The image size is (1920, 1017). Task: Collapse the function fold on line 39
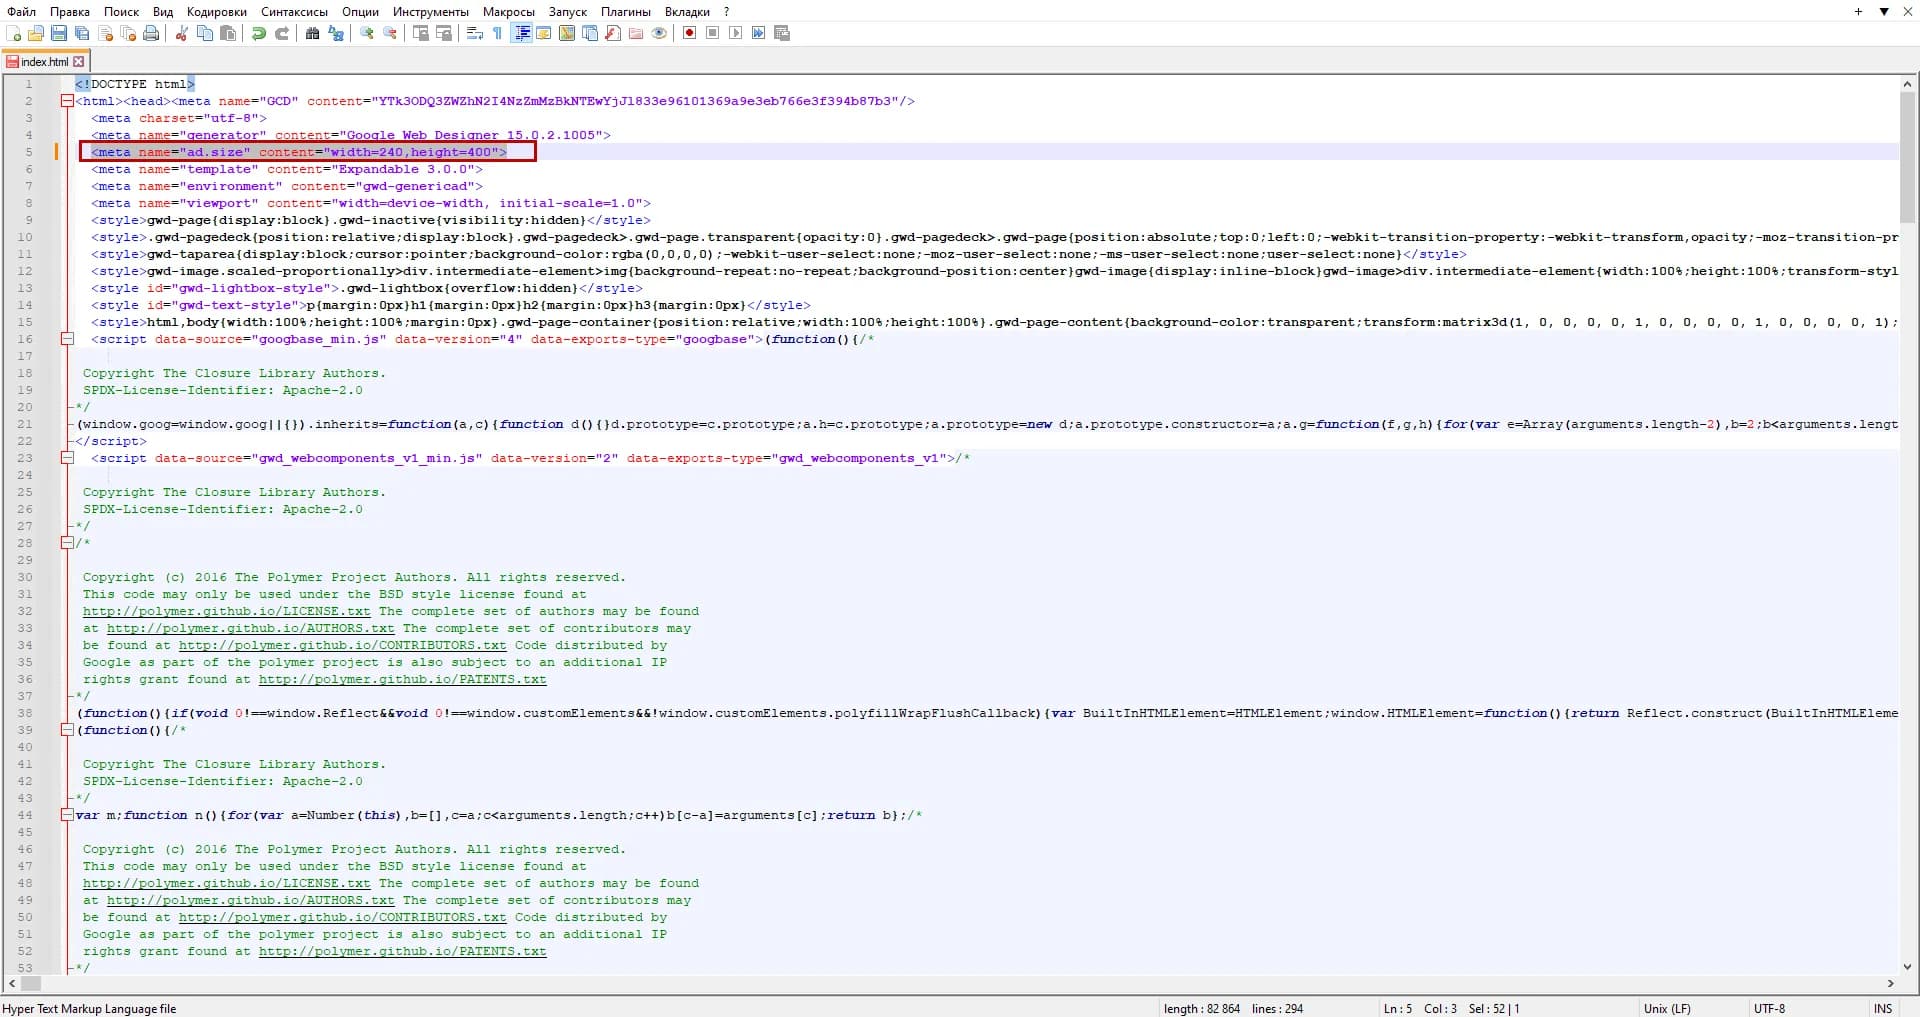coord(67,730)
